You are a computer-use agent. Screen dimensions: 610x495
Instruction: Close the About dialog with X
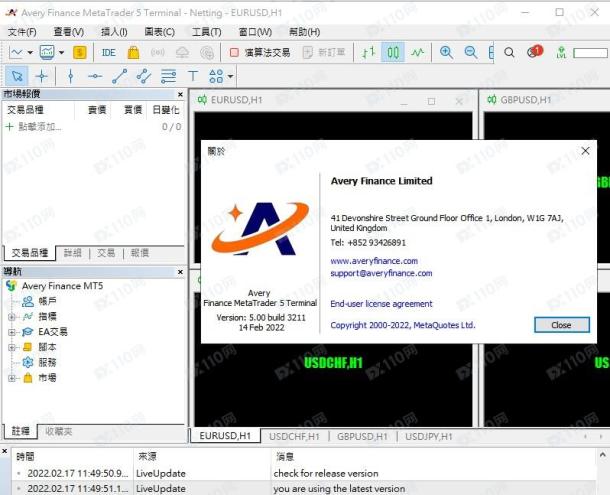585,151
